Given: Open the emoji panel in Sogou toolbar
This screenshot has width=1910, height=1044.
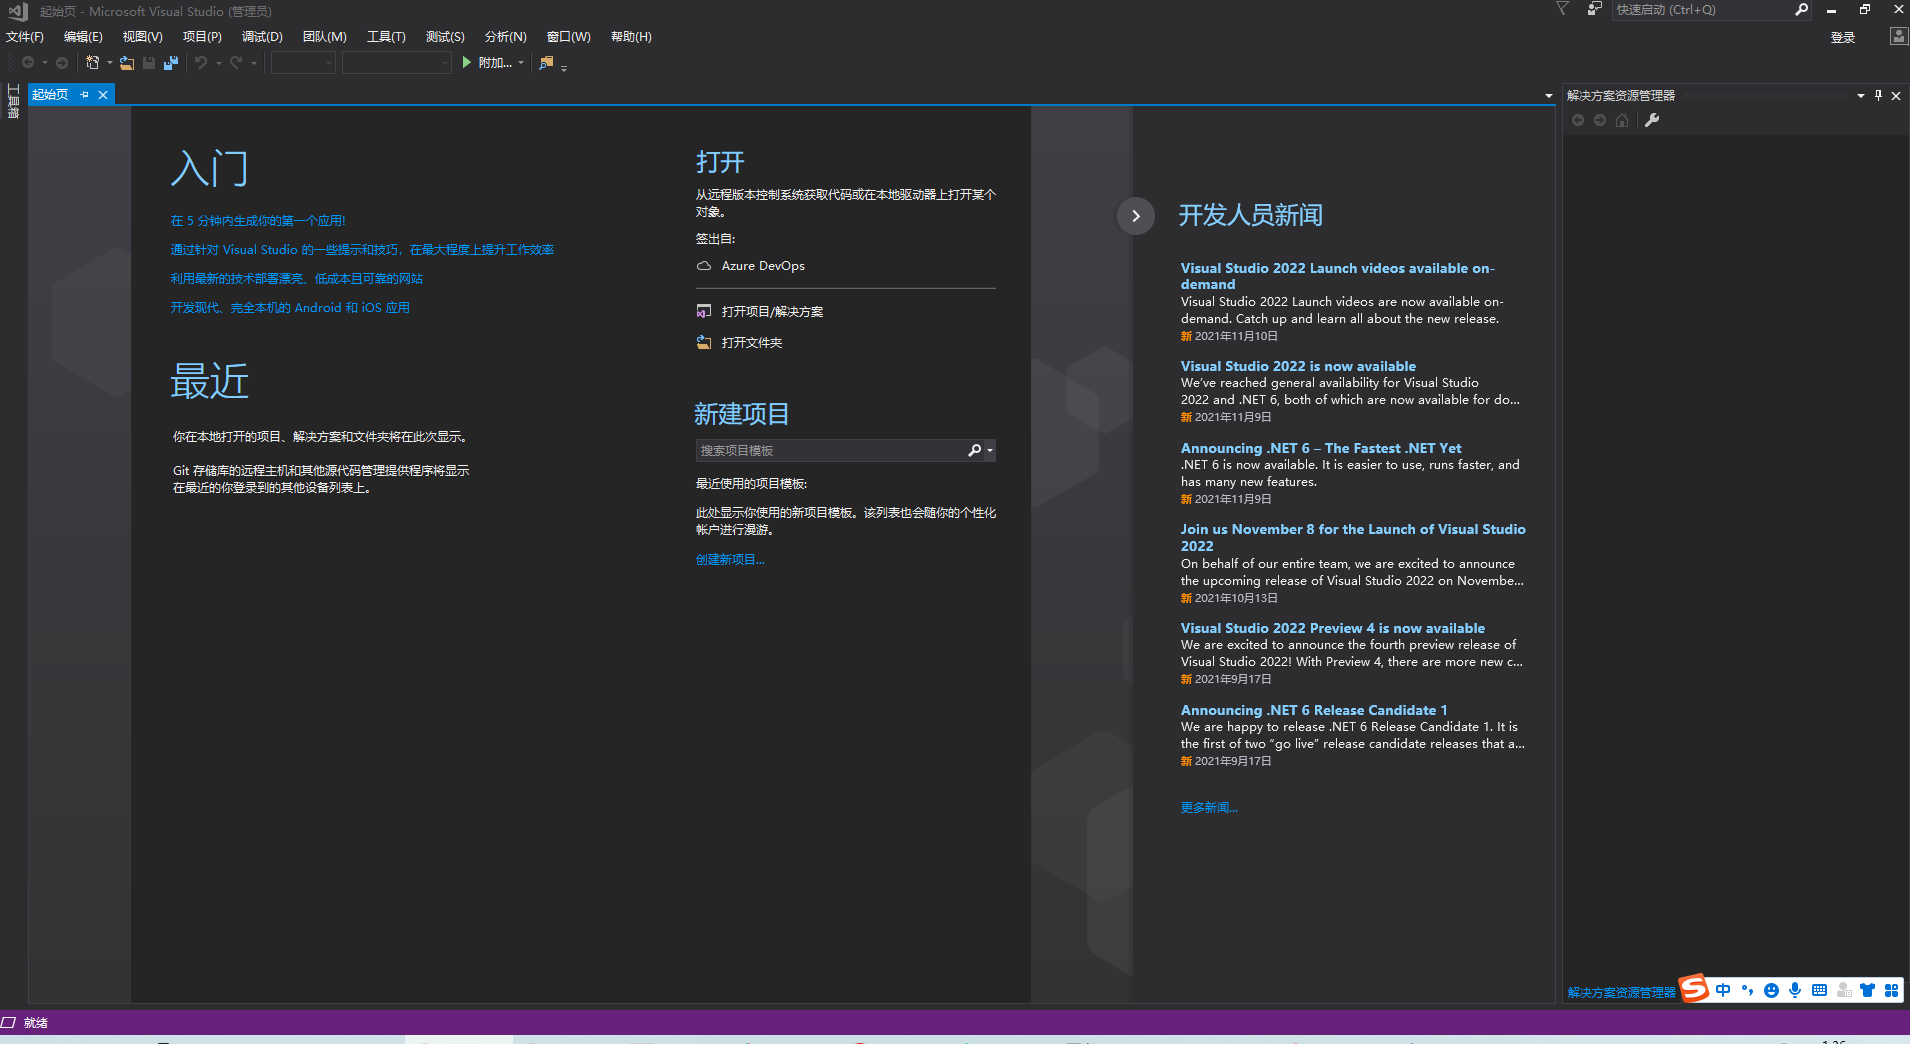Looking at the screenshot, I should point(1772,989).
